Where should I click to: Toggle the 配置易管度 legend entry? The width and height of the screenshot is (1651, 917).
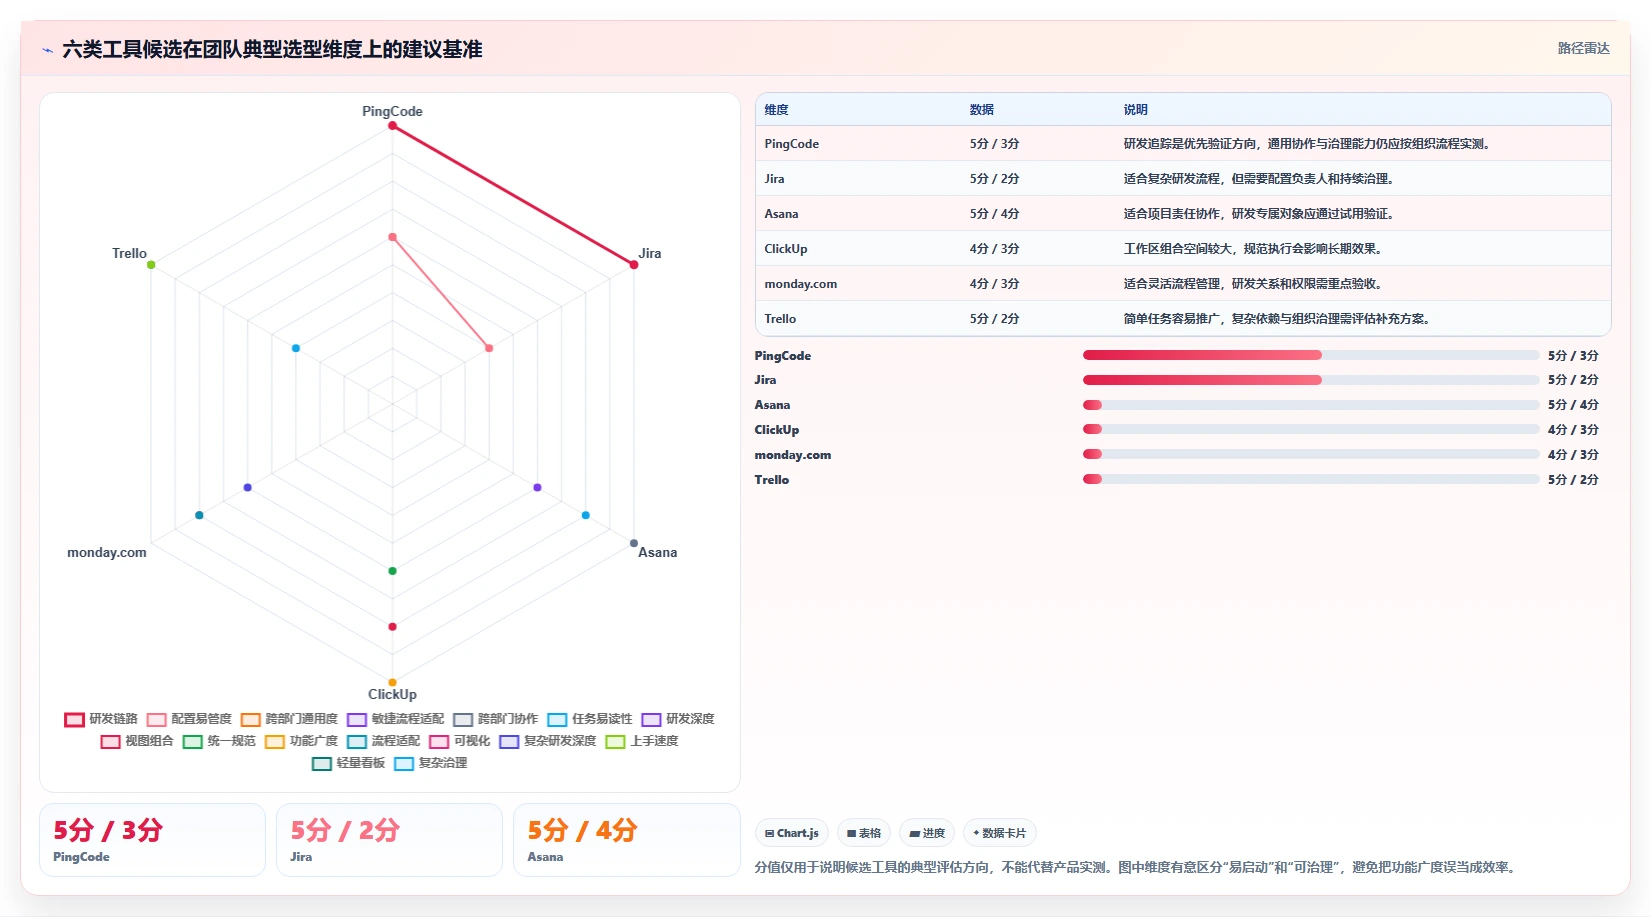[x=189, y=719]
